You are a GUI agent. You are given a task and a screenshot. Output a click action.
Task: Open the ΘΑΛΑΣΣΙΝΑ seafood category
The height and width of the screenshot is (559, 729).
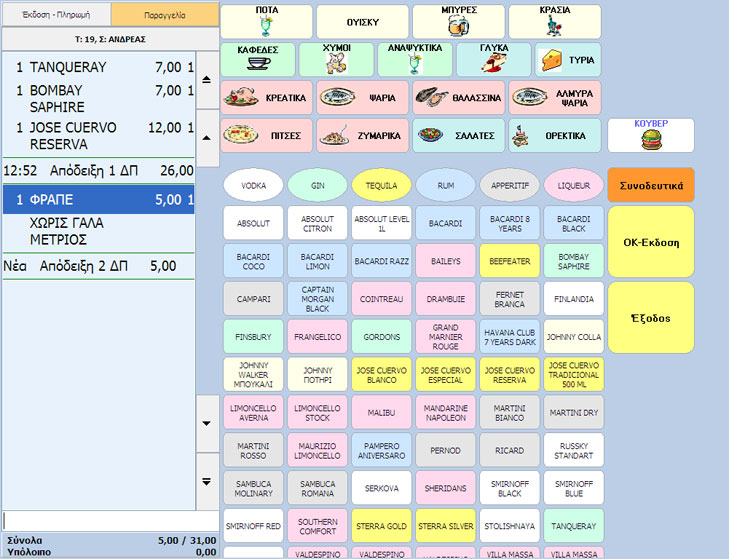457,97
